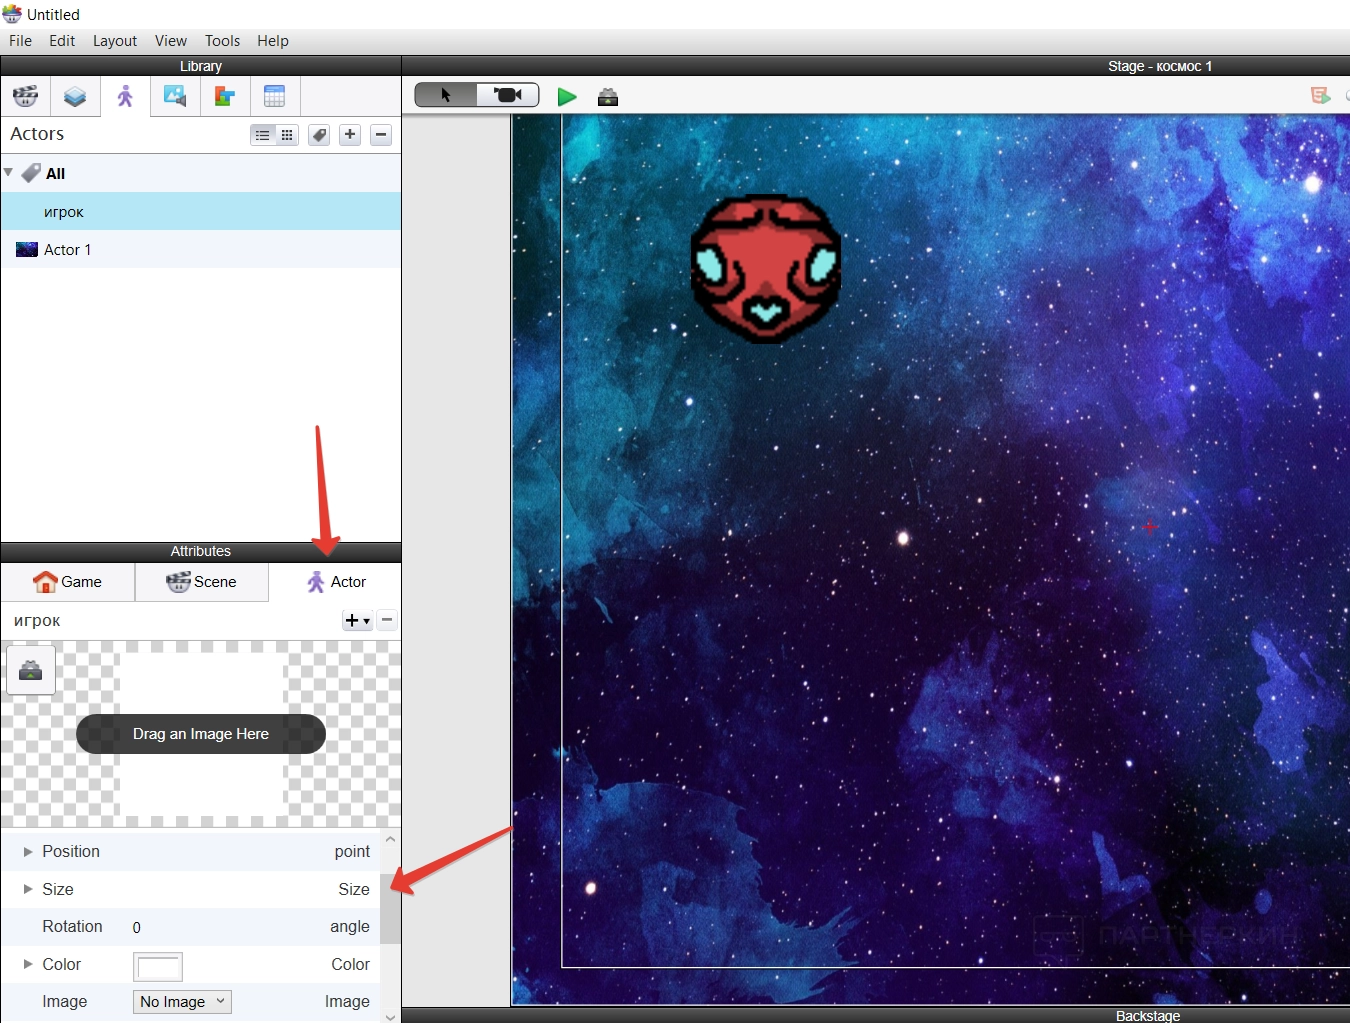Expand the Size attribute
1350x1023 pixels.
pos(28,889)
